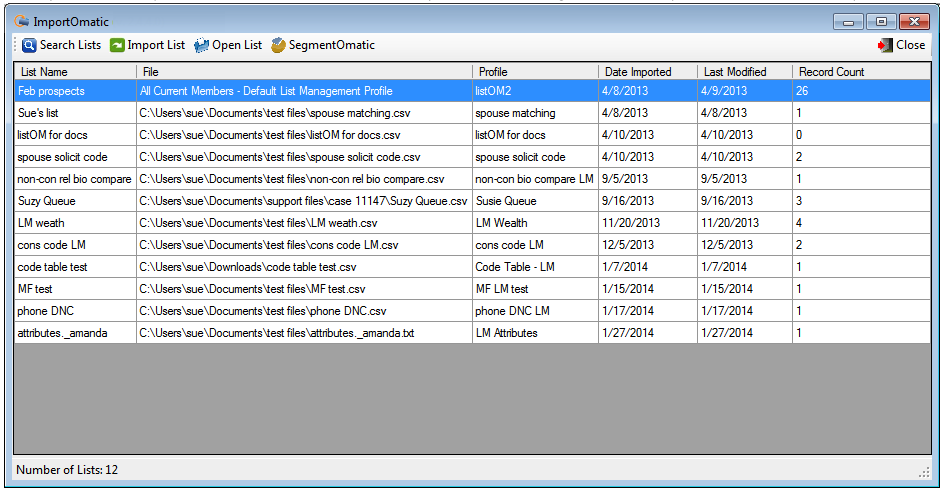This screenshot has width=946, height=494.
Task: Sort by the Record Count column header
Action: (x=860, y=72)
